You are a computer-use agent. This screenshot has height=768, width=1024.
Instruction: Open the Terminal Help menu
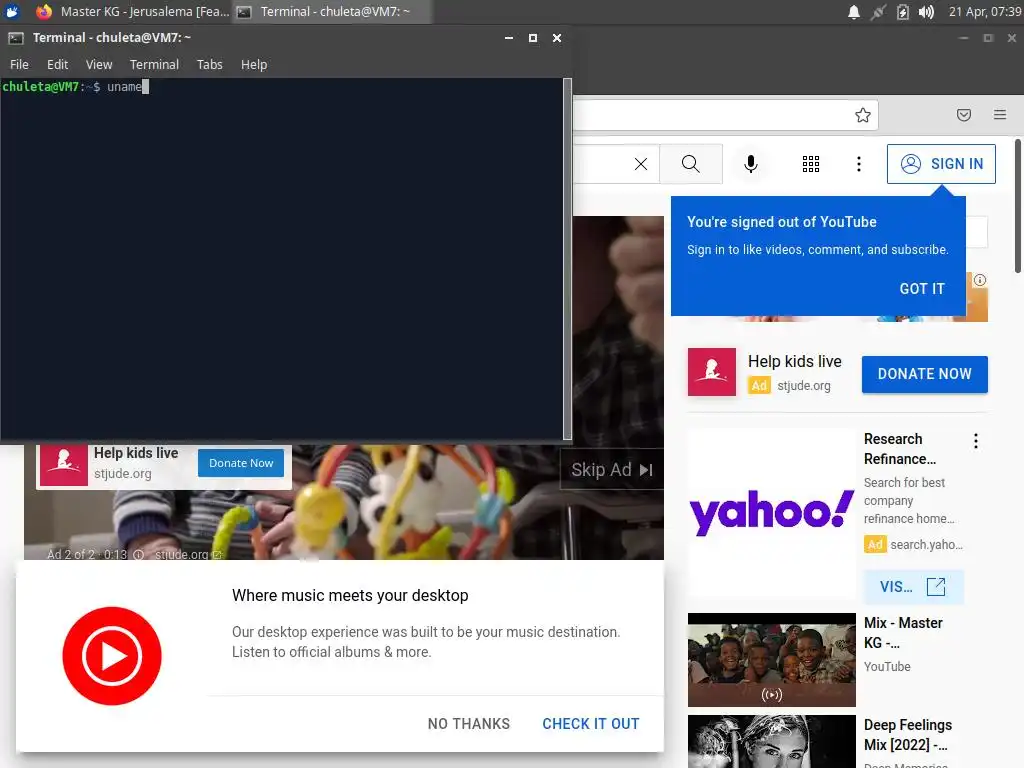click(253, 64)
